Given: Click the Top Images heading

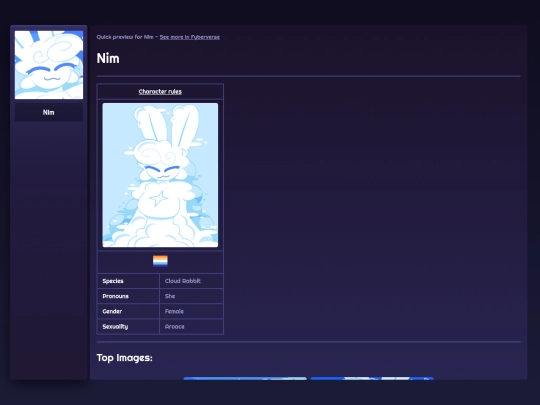Looking at the screenshot, I should coord(124,358).
